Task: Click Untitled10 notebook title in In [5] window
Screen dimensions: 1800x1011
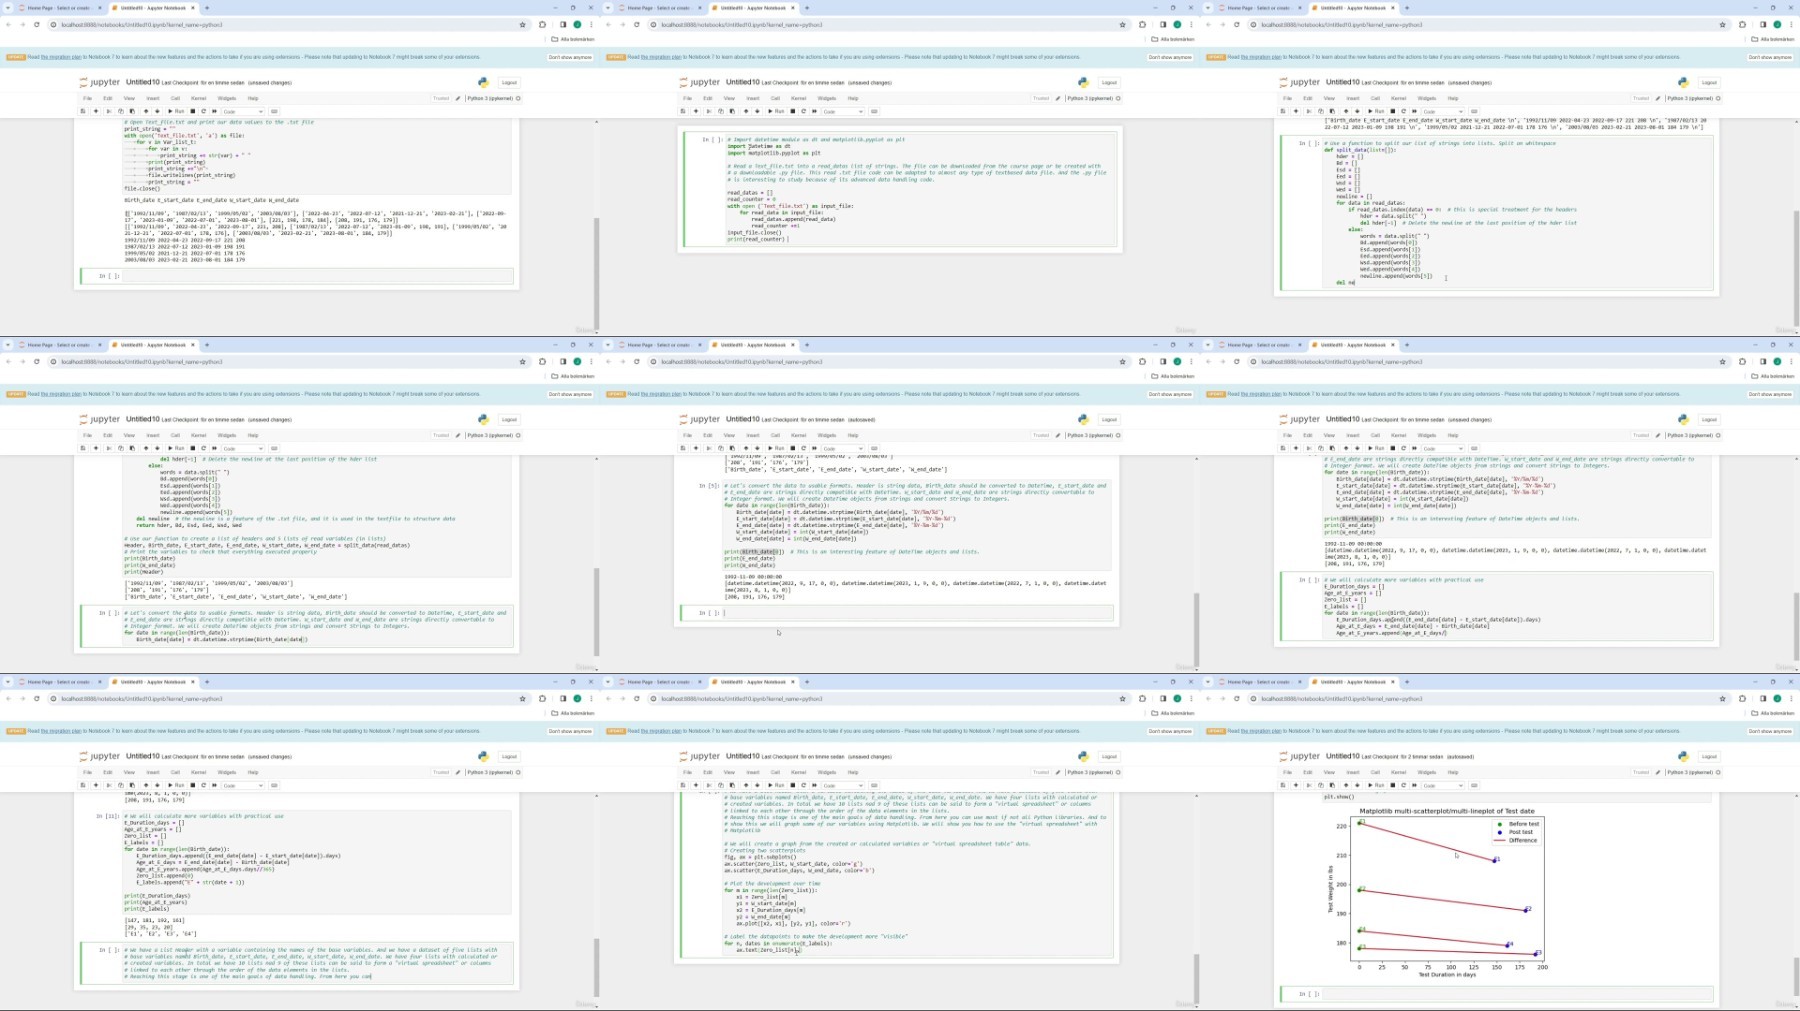Action: pos(743,419)
